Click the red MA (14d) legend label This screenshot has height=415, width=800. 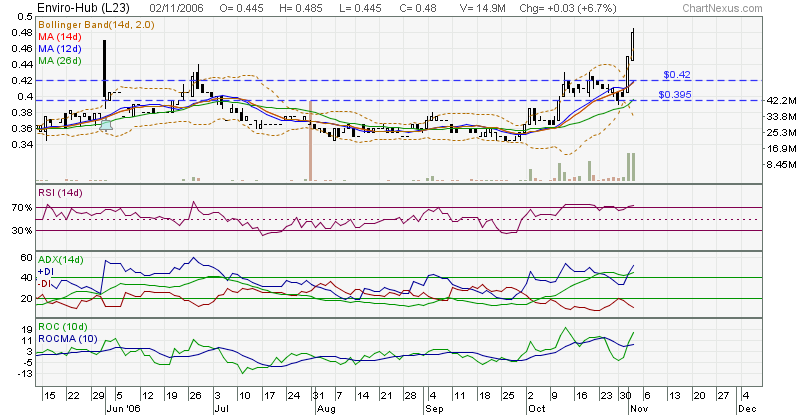(x=60, y=37)
